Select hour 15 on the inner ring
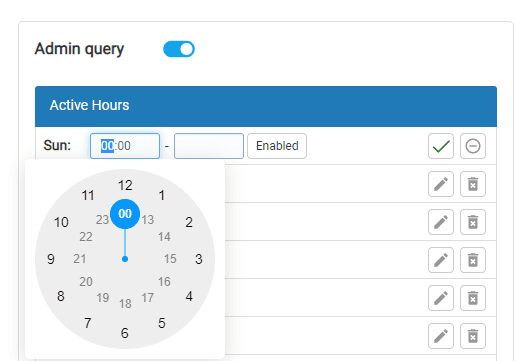 (170, 259)
